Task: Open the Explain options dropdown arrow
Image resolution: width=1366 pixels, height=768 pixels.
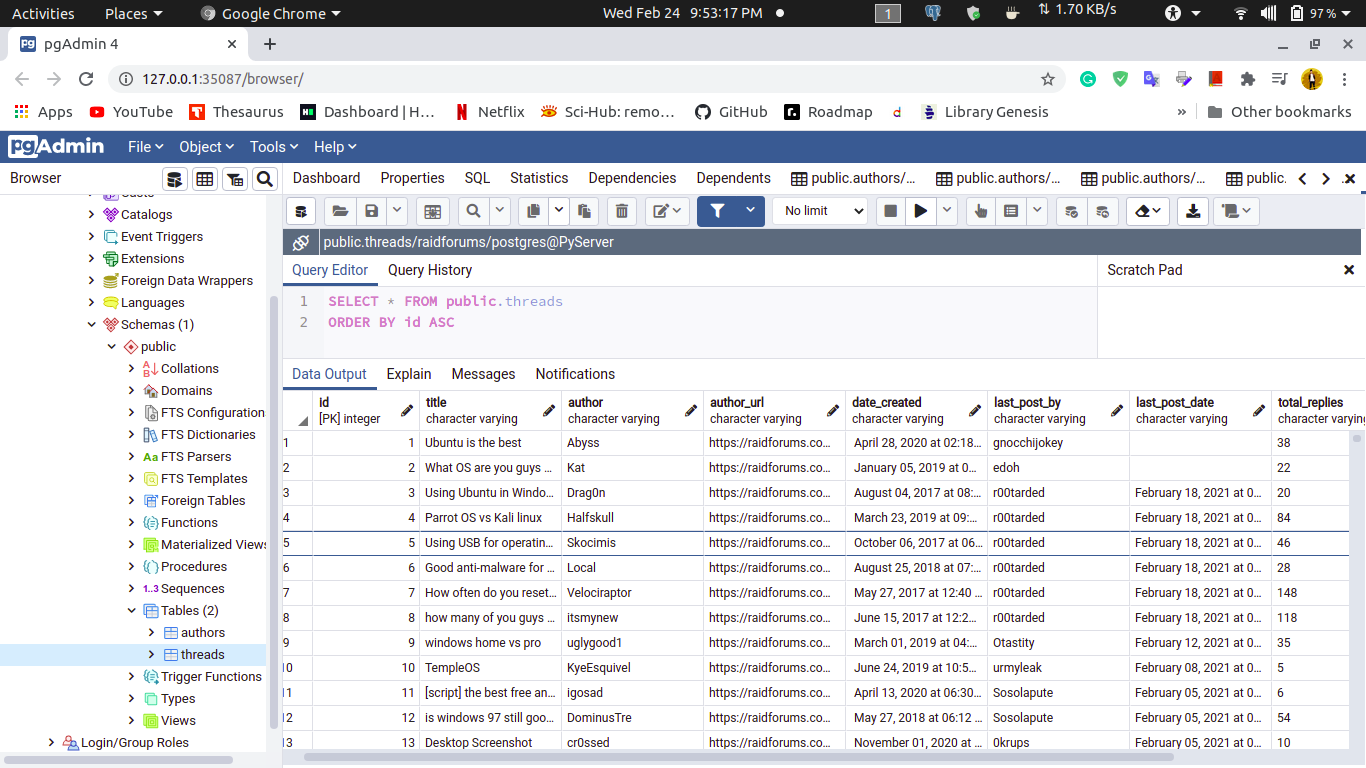Action: pos(1038,211)
